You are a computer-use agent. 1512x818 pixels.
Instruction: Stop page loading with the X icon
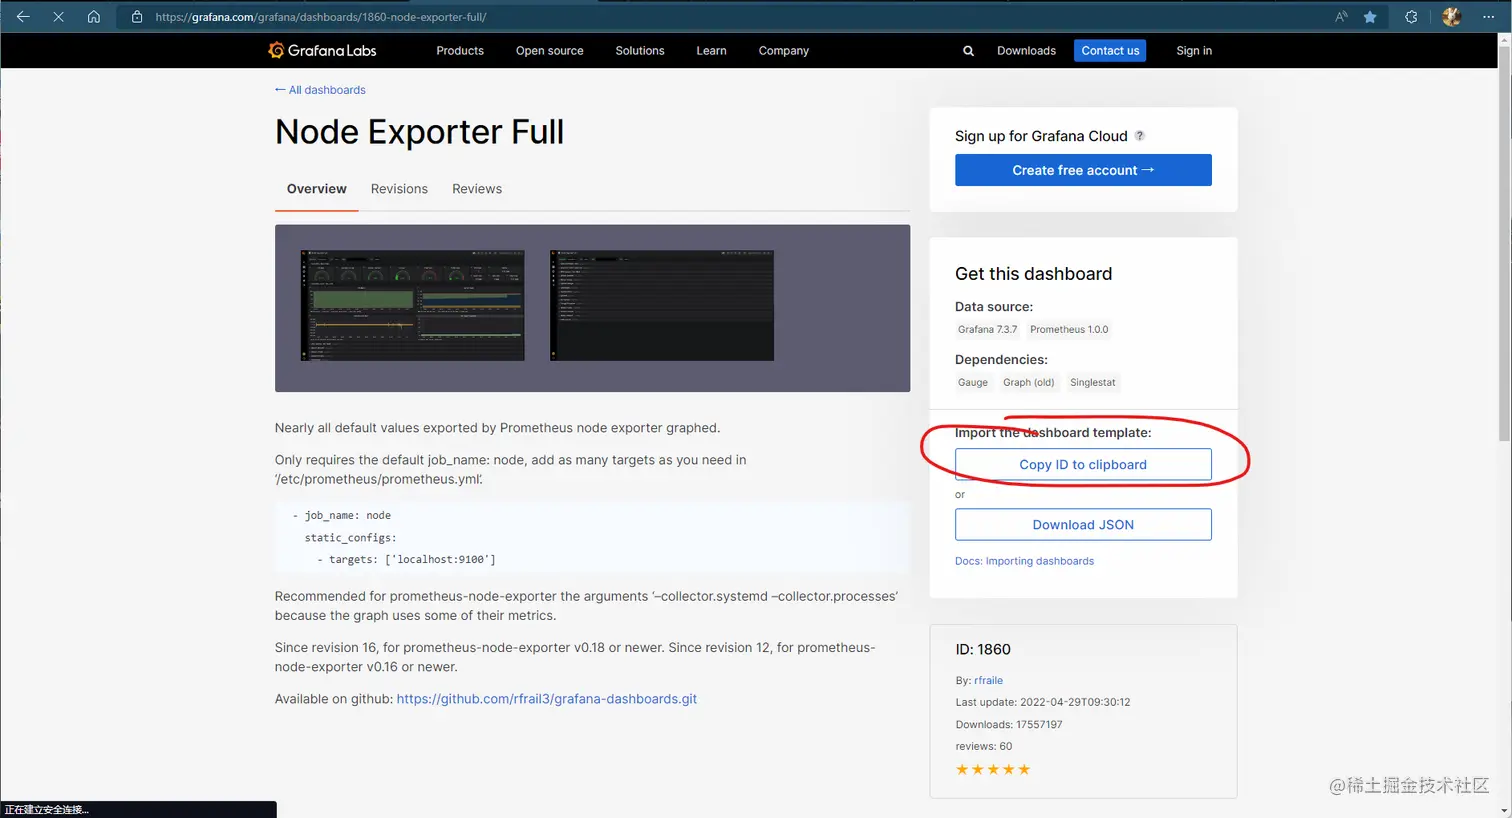(x=58, y=17)
